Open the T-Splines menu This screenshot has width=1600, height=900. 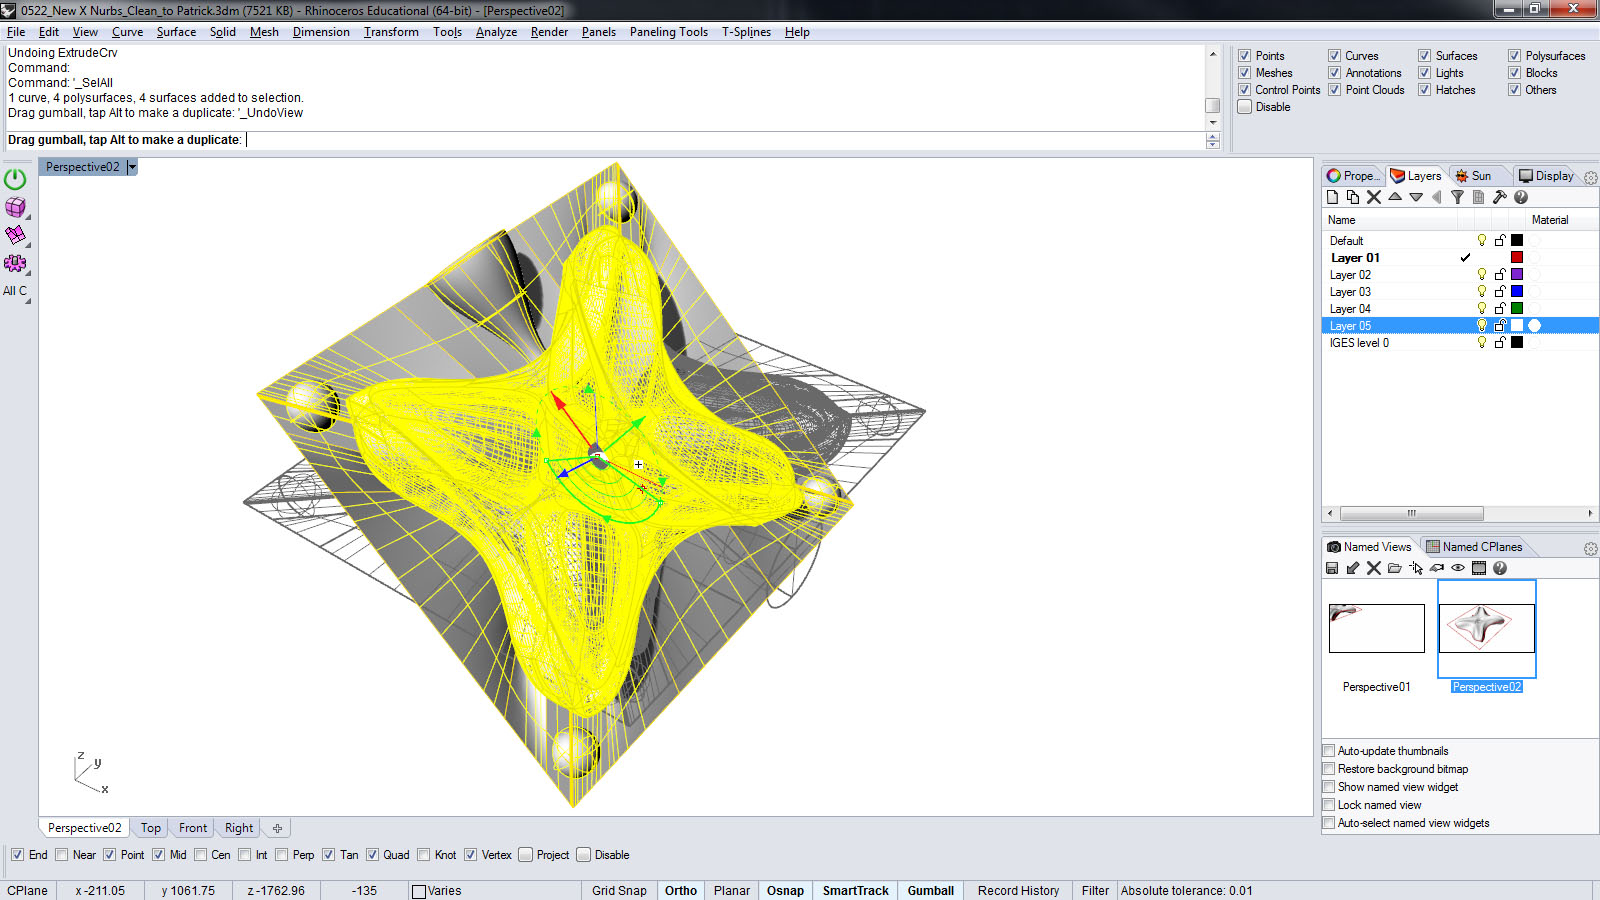[746, 32]
